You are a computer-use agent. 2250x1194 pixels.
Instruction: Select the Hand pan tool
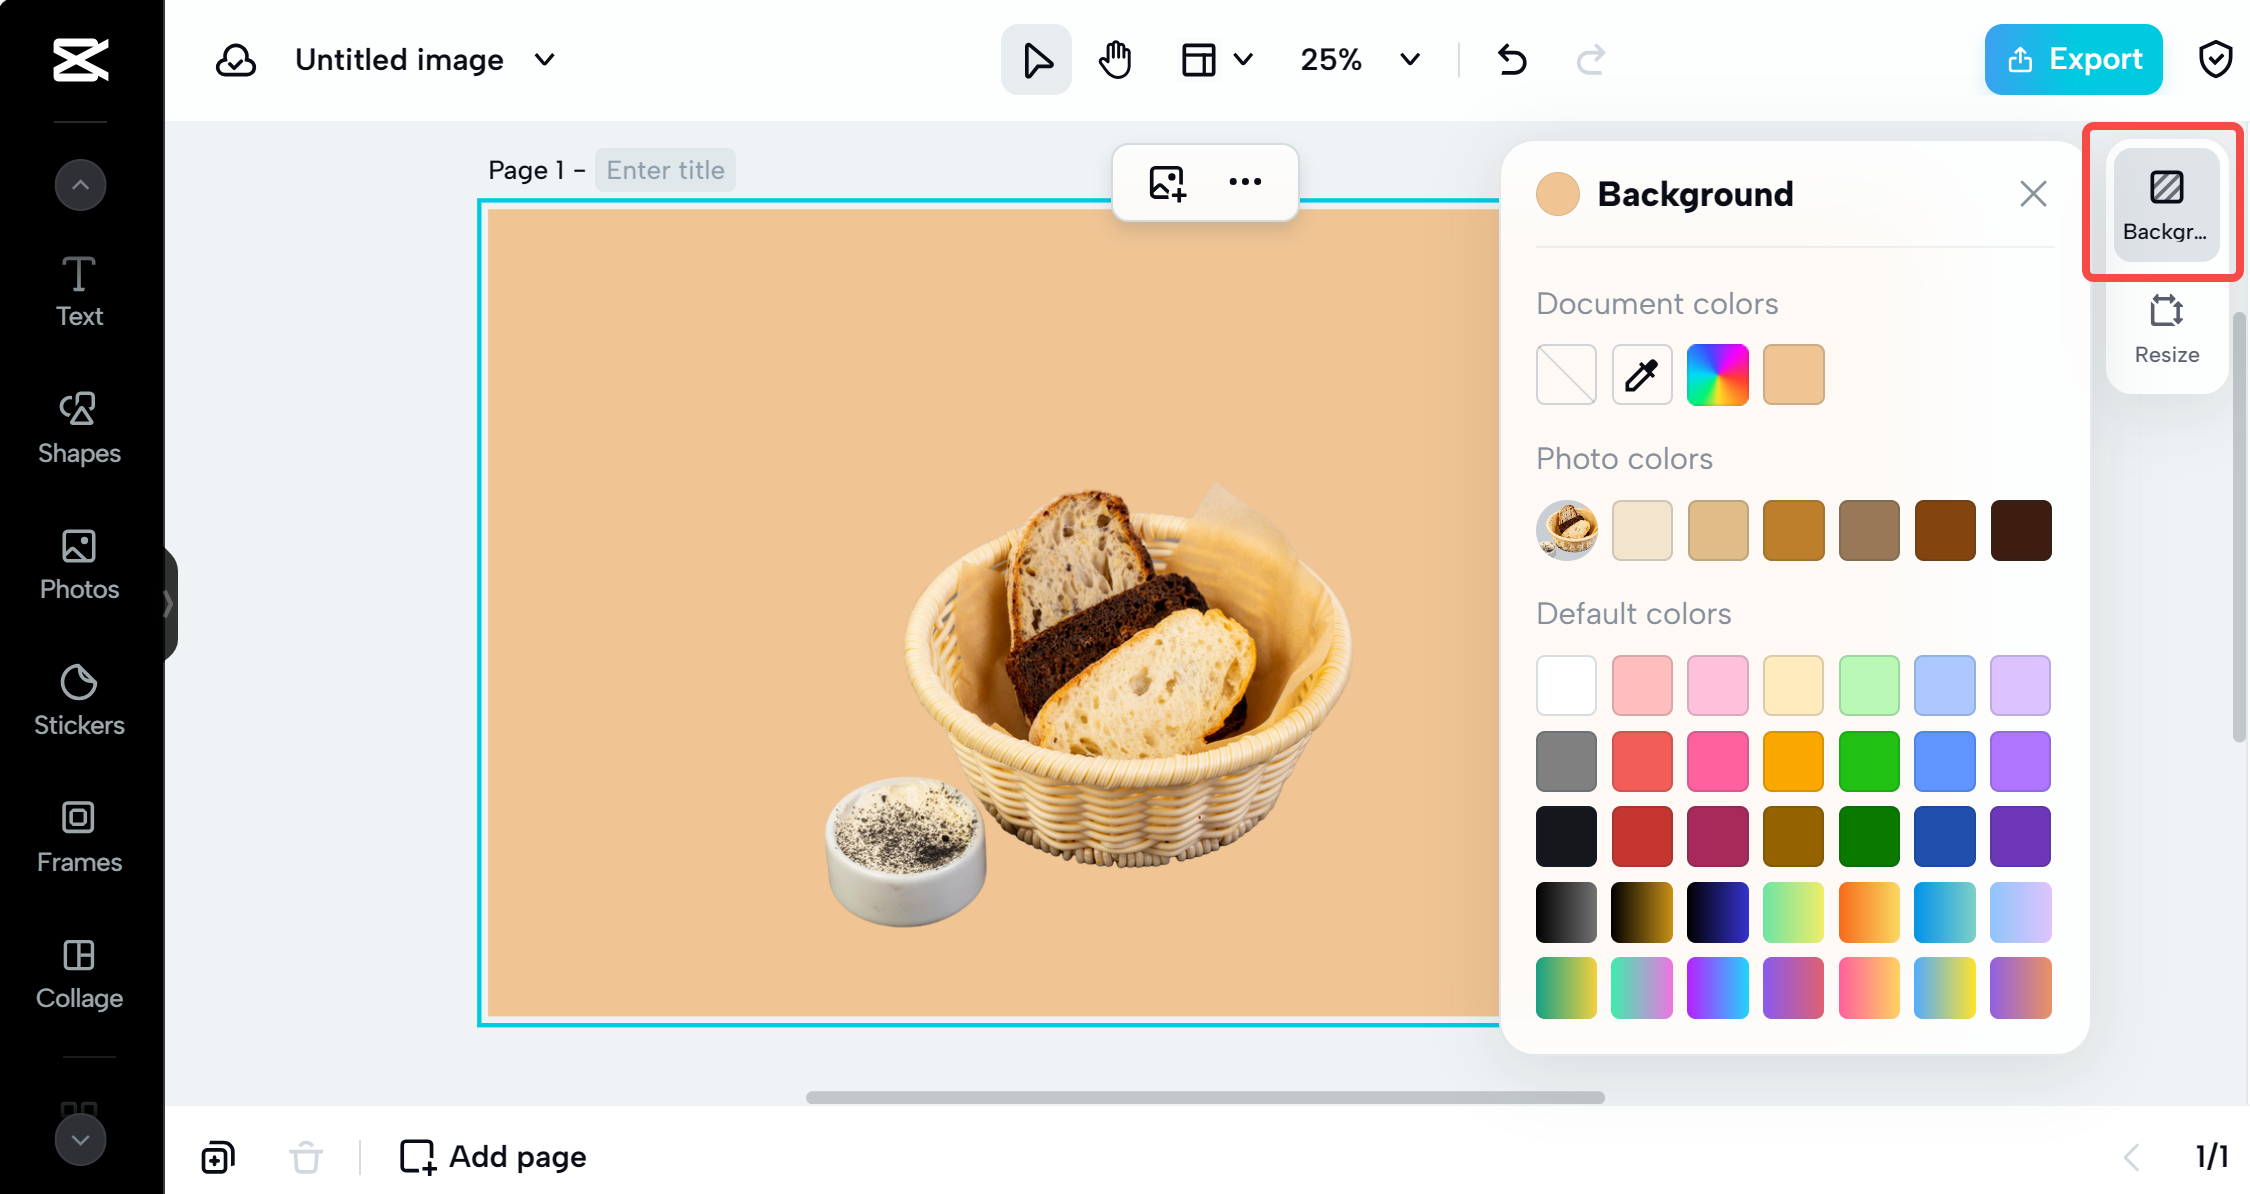[1115, 60]
